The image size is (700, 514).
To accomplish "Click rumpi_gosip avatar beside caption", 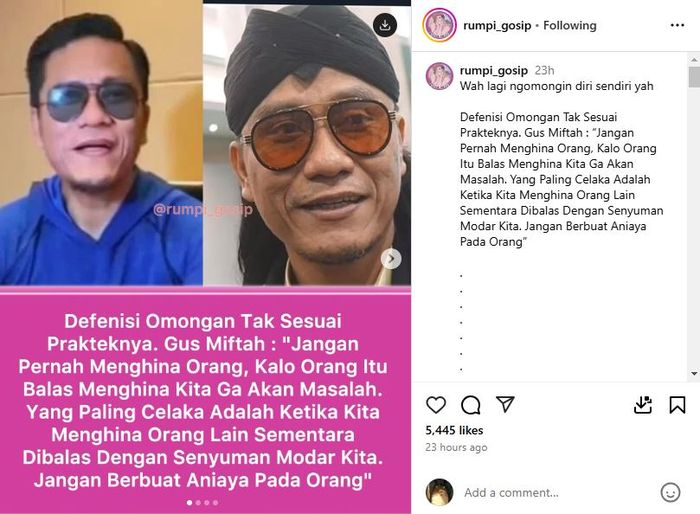I will pos(439,76).
